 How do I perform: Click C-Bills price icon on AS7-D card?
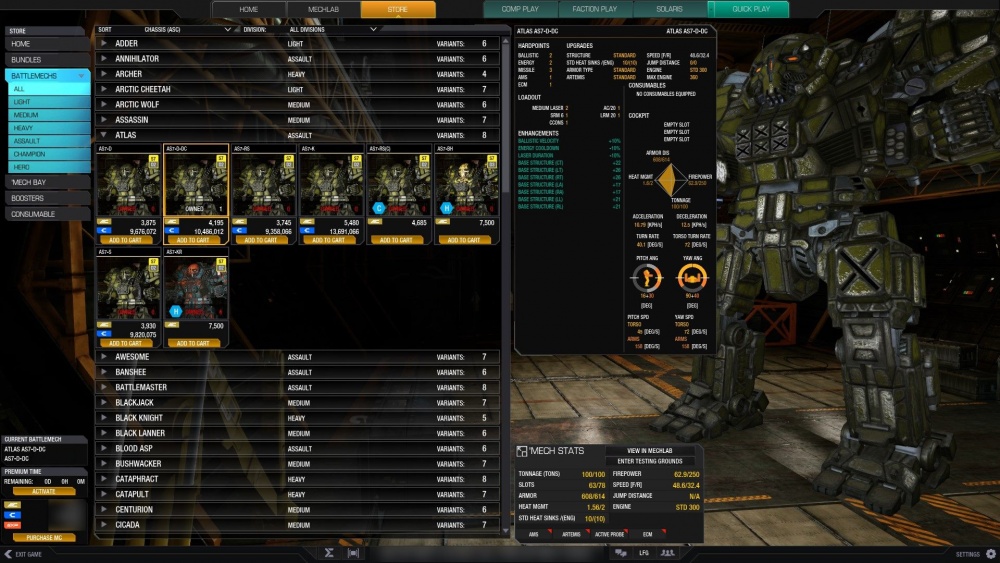pyautogui.click(x=105, y=231)
